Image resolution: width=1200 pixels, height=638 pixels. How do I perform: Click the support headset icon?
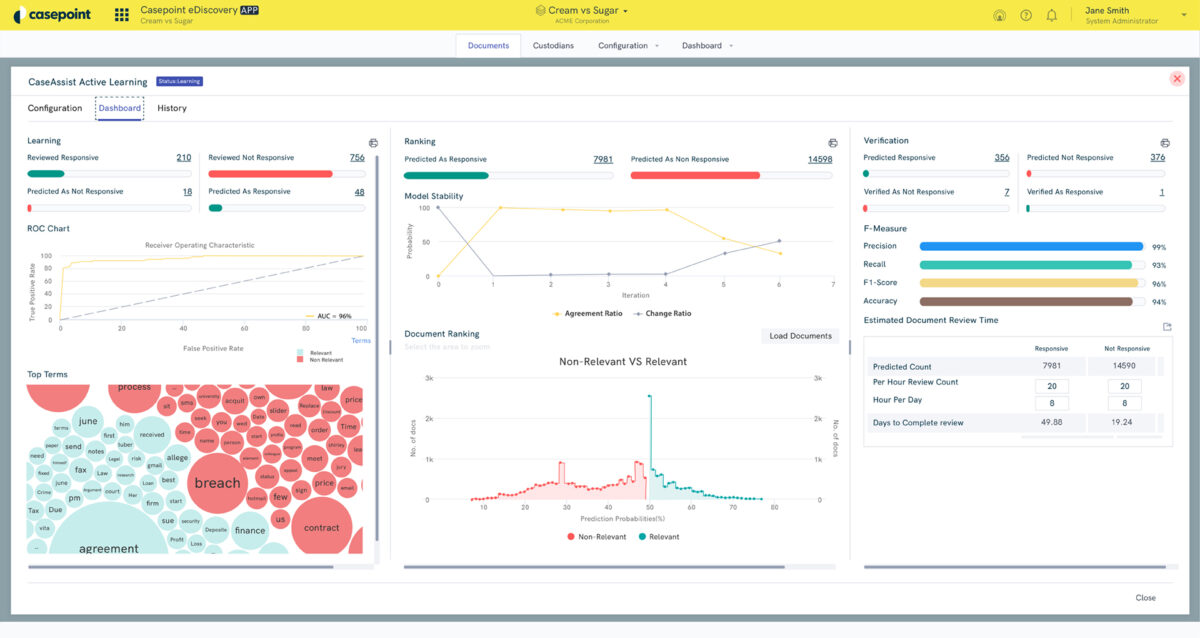[999, 15]
